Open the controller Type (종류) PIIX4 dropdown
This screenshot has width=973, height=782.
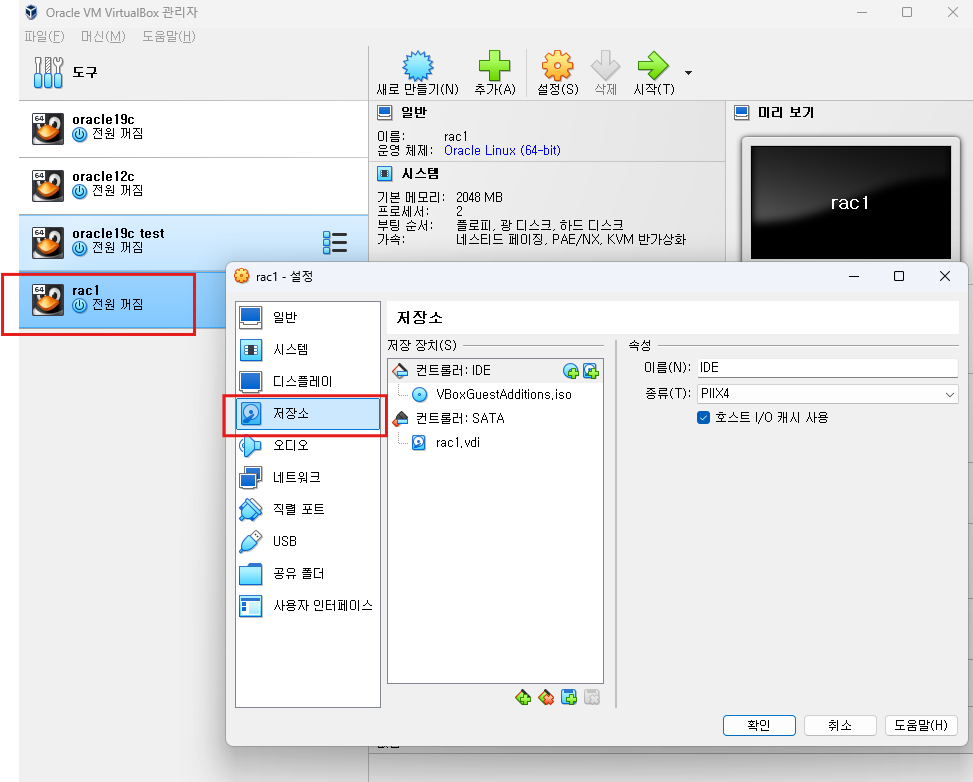click(x=828, y=393)
